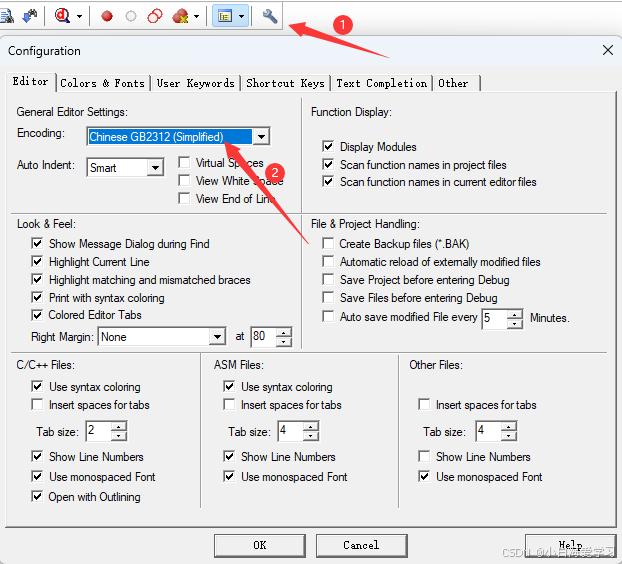Image resolution: width=622 pixels, height=564 pixels.
Task: Click the C/C++ Tab size field
Action: pyautogui.click(x=98, y=431)
